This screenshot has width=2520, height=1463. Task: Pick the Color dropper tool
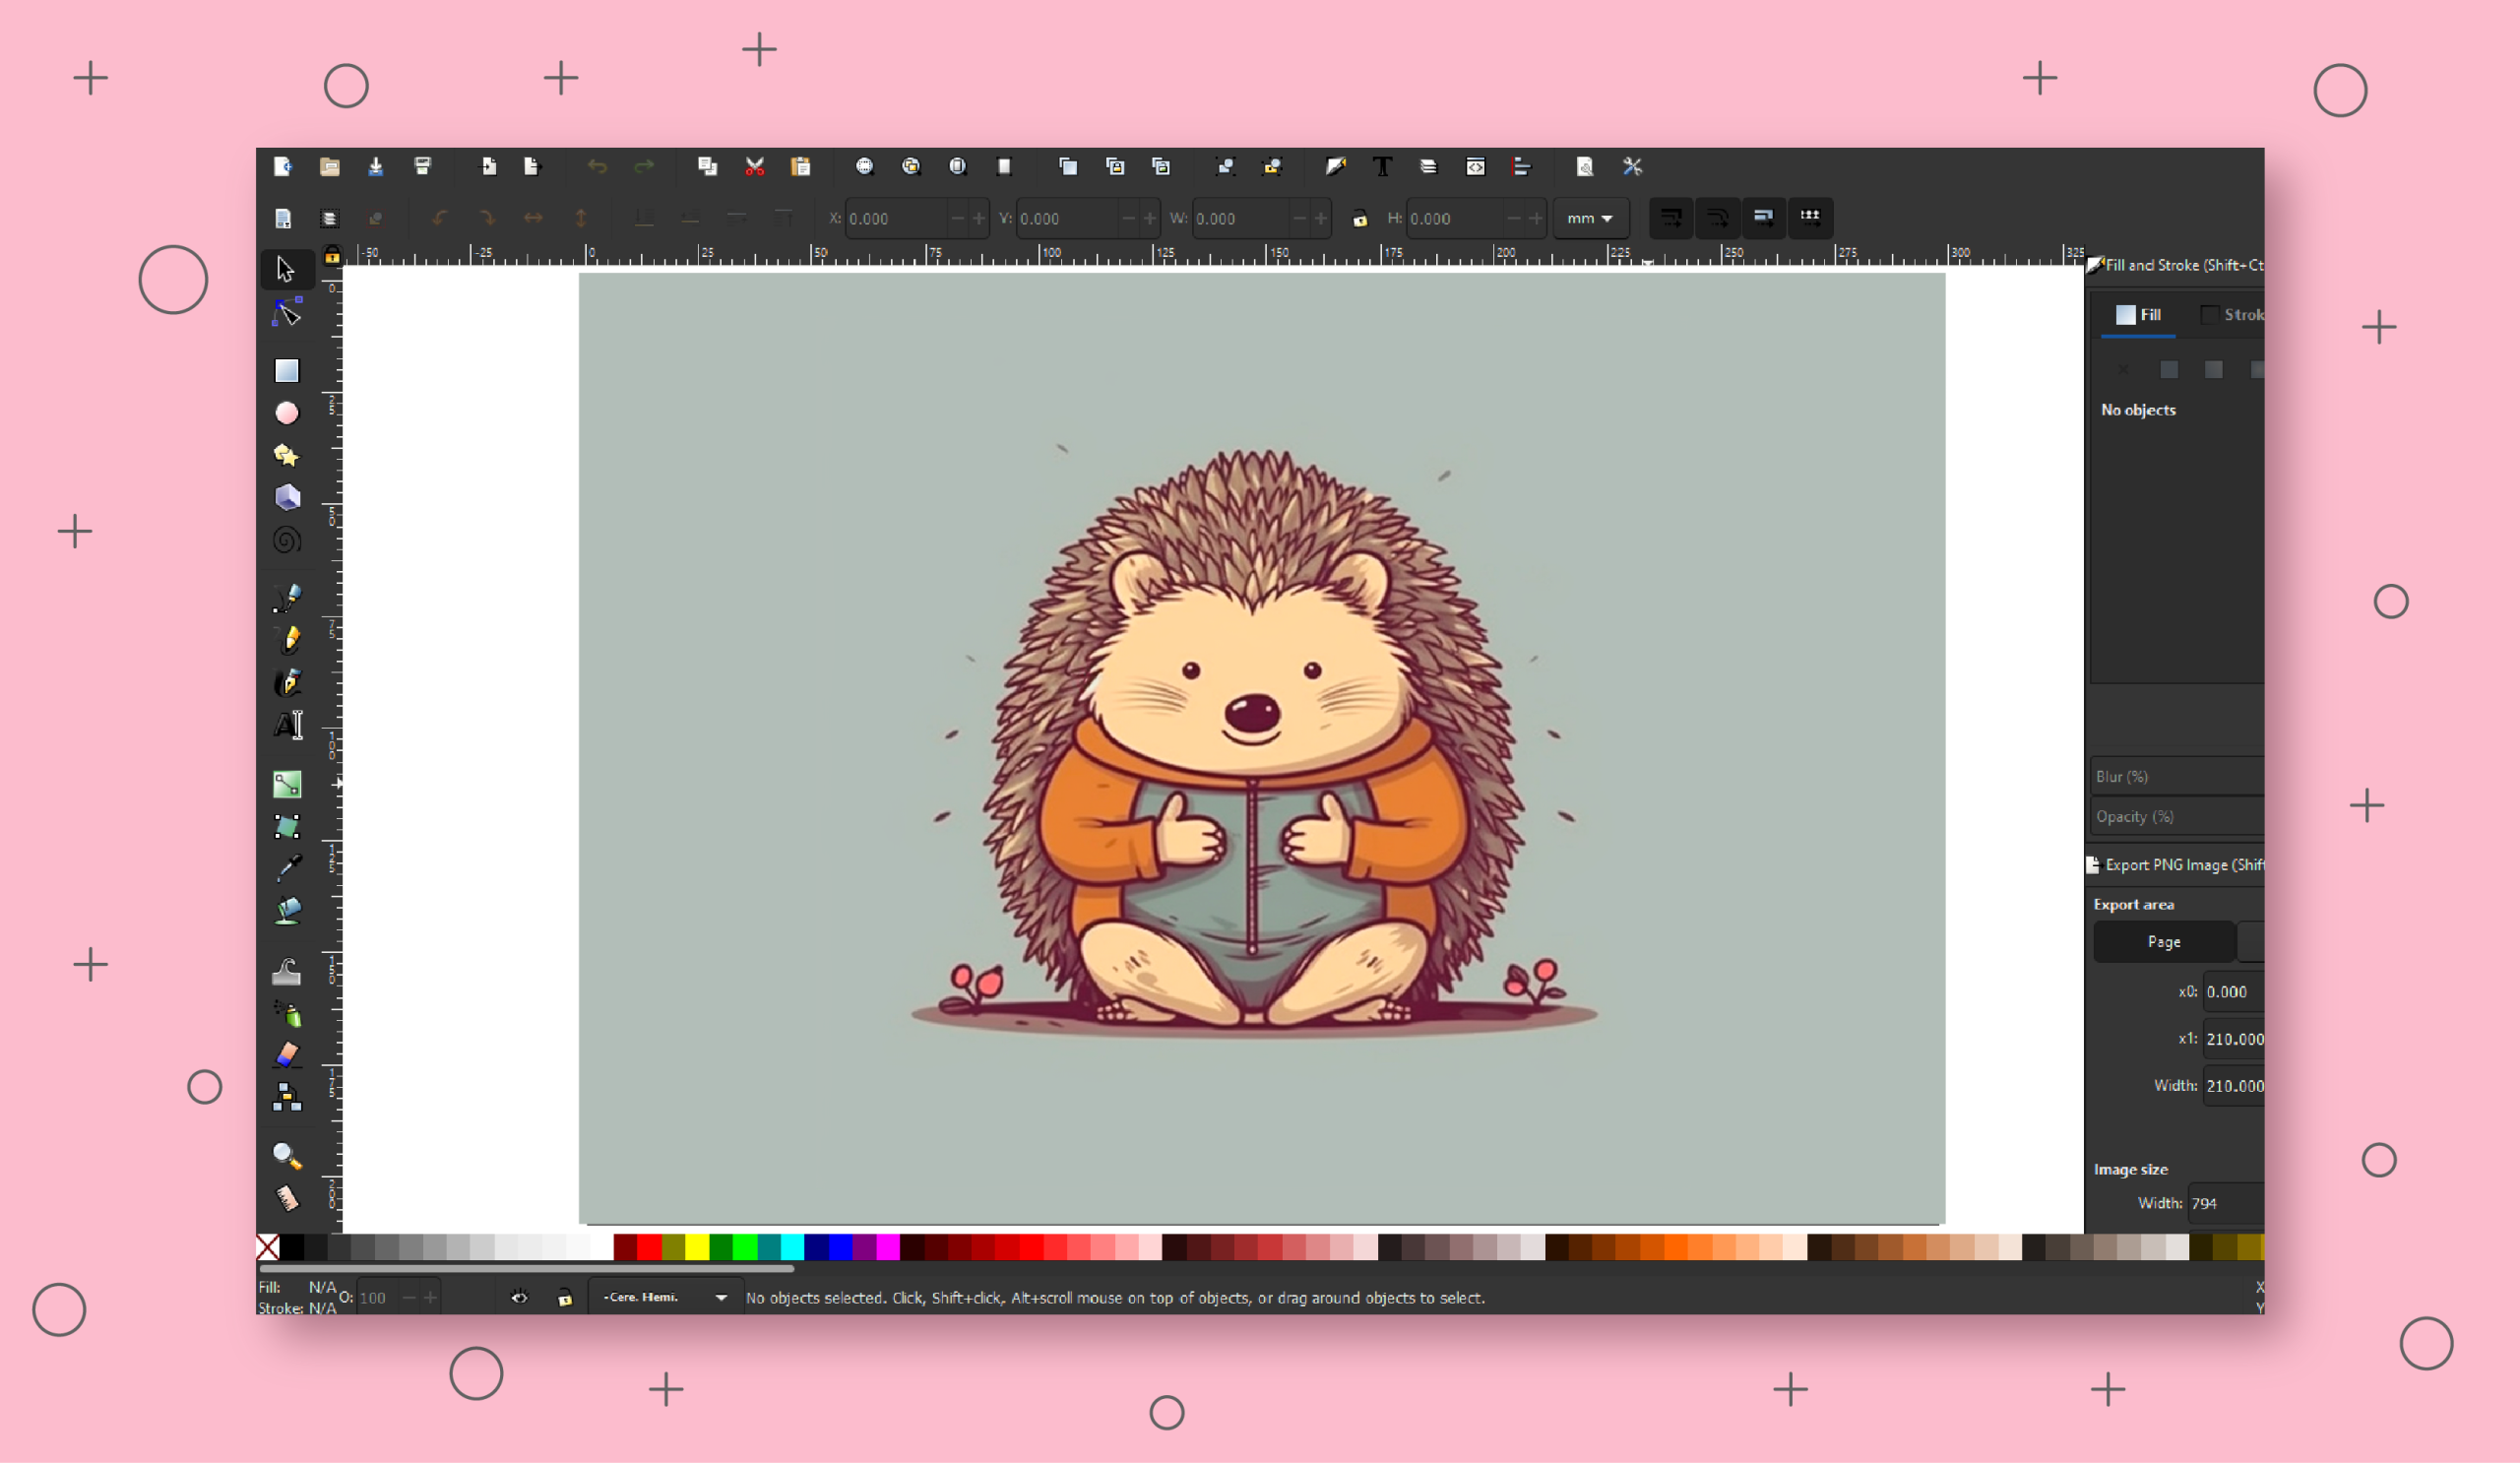click(x=287, y=868)
